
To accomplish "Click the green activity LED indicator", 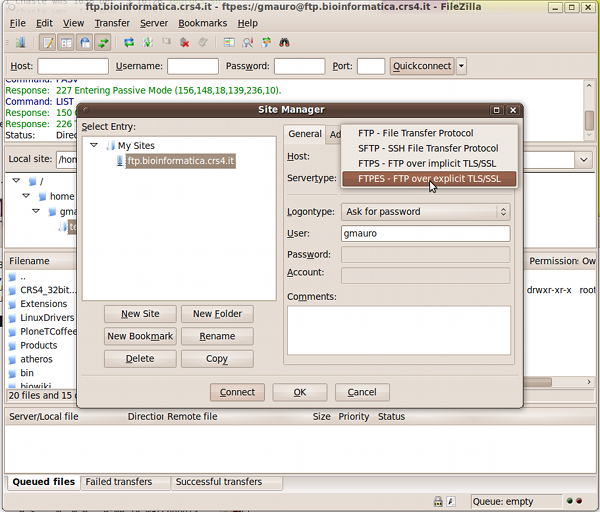I will (x=570, y=501).
